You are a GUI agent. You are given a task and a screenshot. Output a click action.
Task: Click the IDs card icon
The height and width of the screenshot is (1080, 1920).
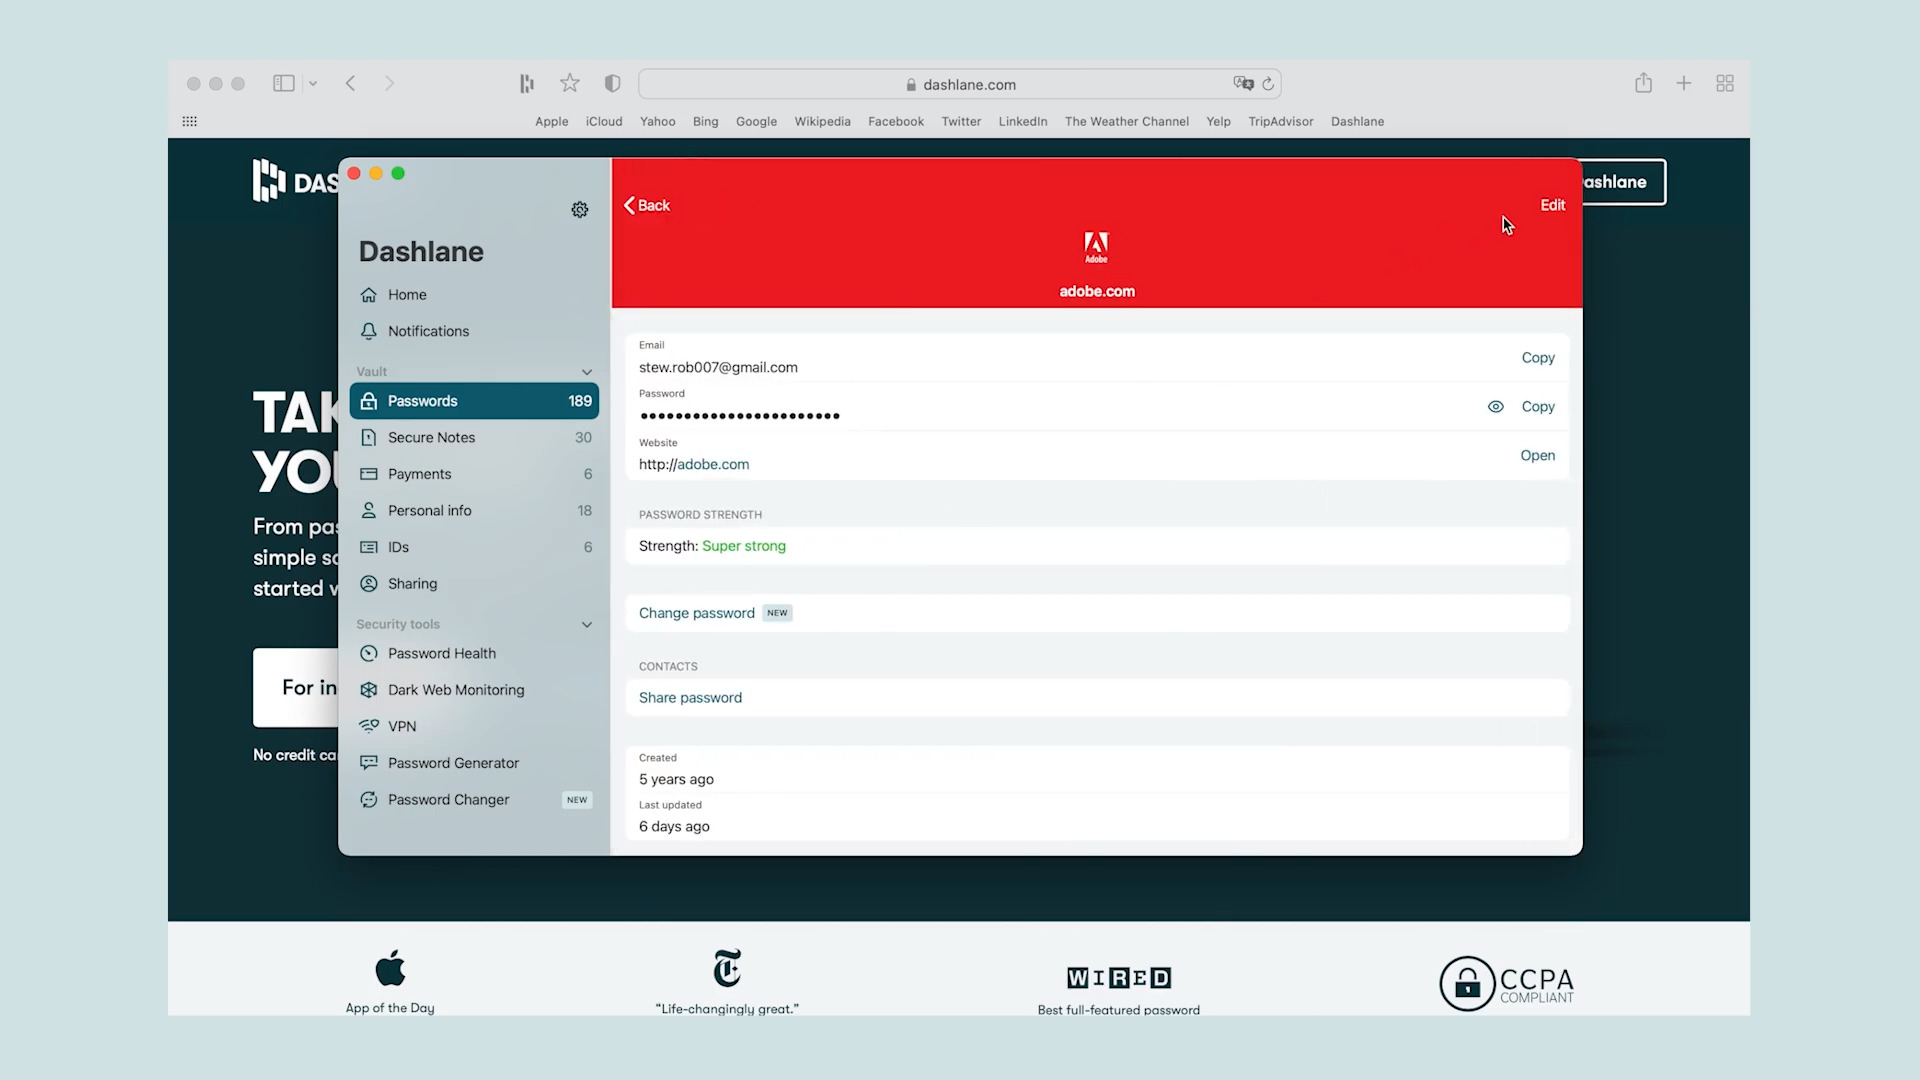[x=369, y=547]
